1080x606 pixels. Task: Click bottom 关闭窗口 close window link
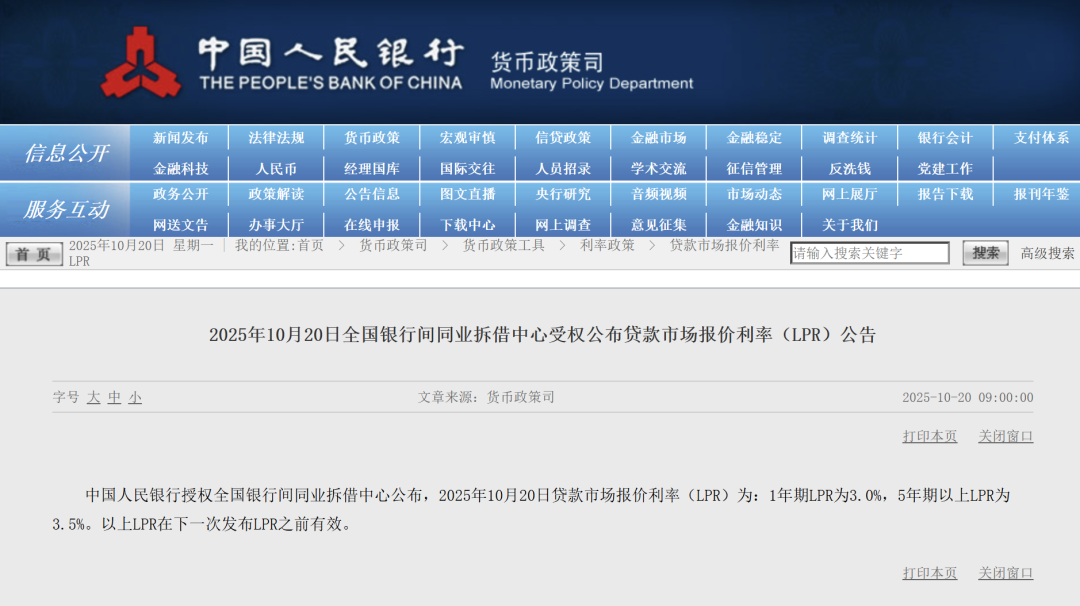1006,573
